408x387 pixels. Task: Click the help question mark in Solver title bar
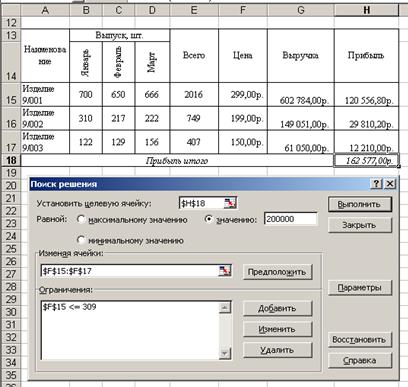[x=377, y=184]
